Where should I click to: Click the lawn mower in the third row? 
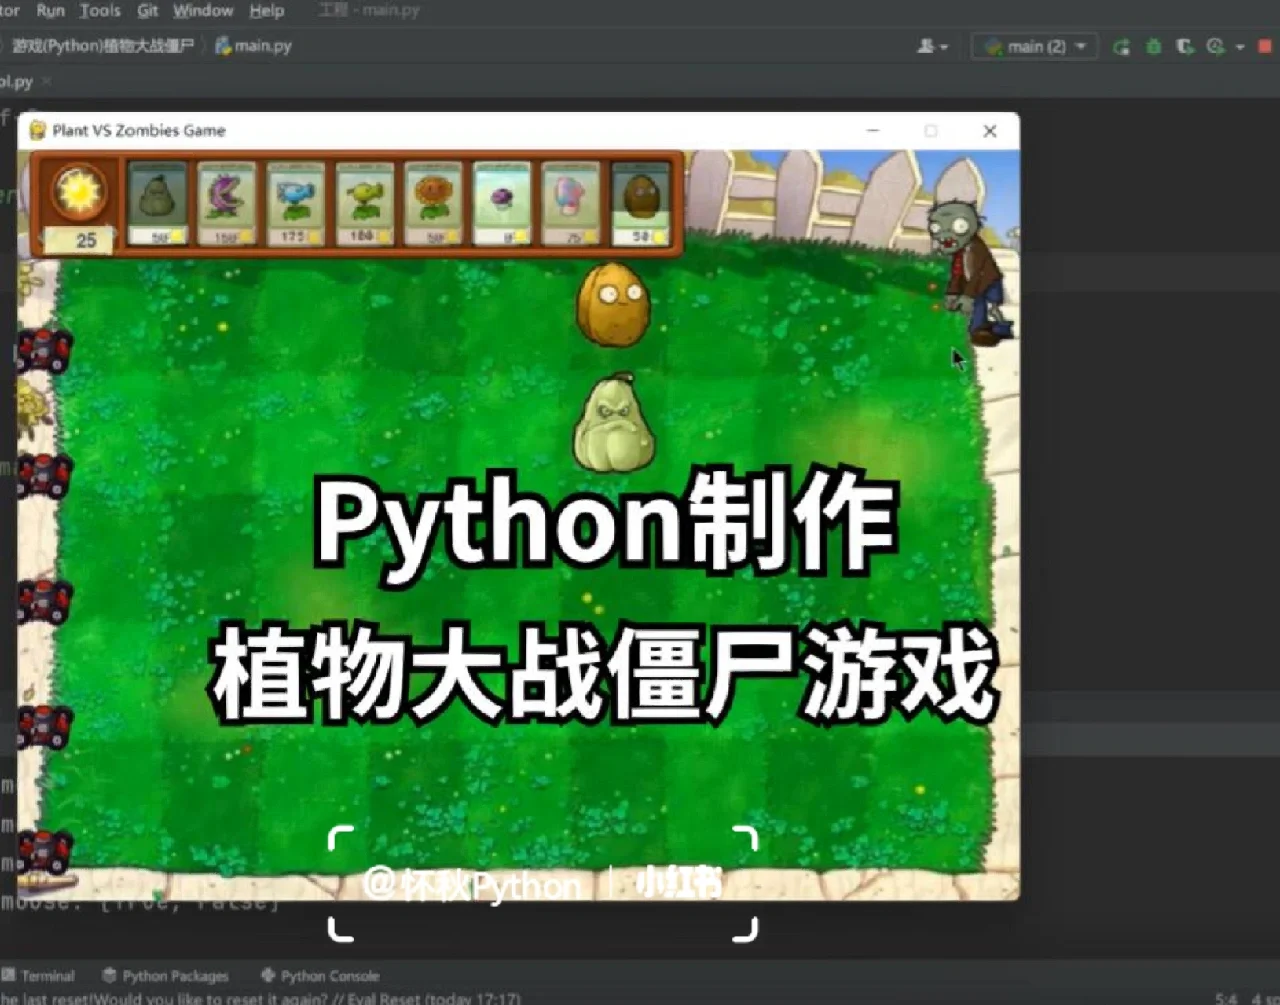pos(43,601)
